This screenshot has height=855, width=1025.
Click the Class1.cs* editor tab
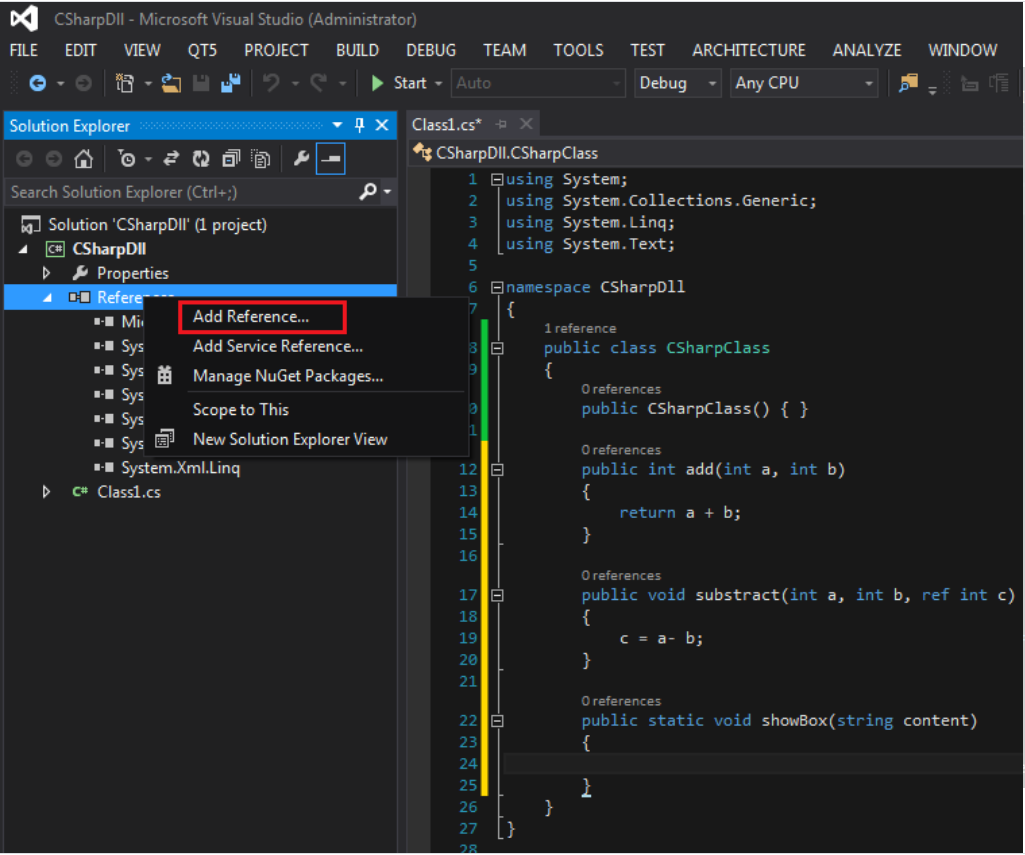point(446,125)
